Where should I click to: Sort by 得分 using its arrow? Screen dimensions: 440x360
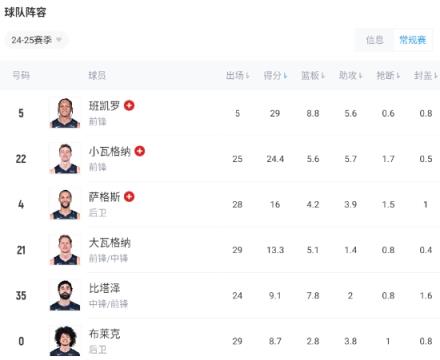[285, 76]
